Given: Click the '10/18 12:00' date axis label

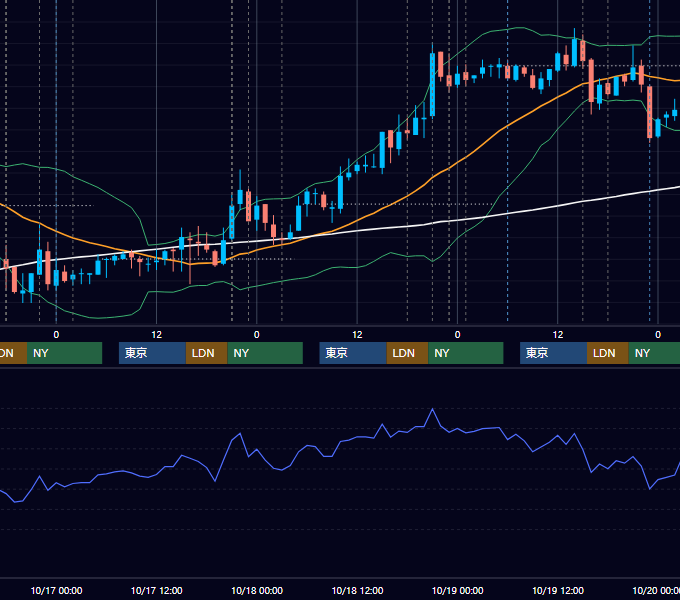Looking at the screenshot, I should pos(357,590).
